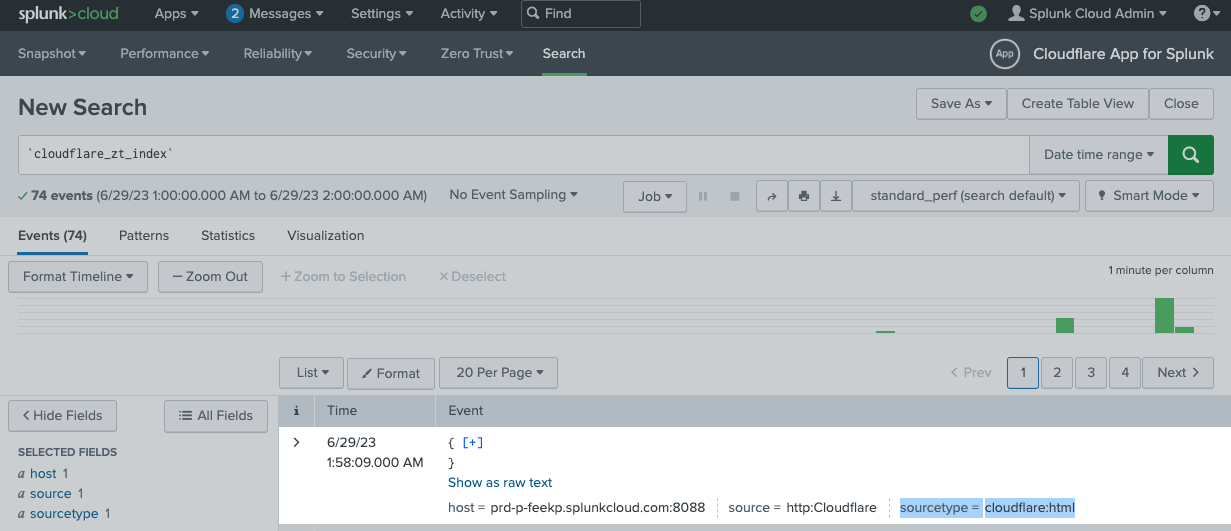Export results with download icon
The width and height of the screenshot is (1231, 531).
[836, 196]
